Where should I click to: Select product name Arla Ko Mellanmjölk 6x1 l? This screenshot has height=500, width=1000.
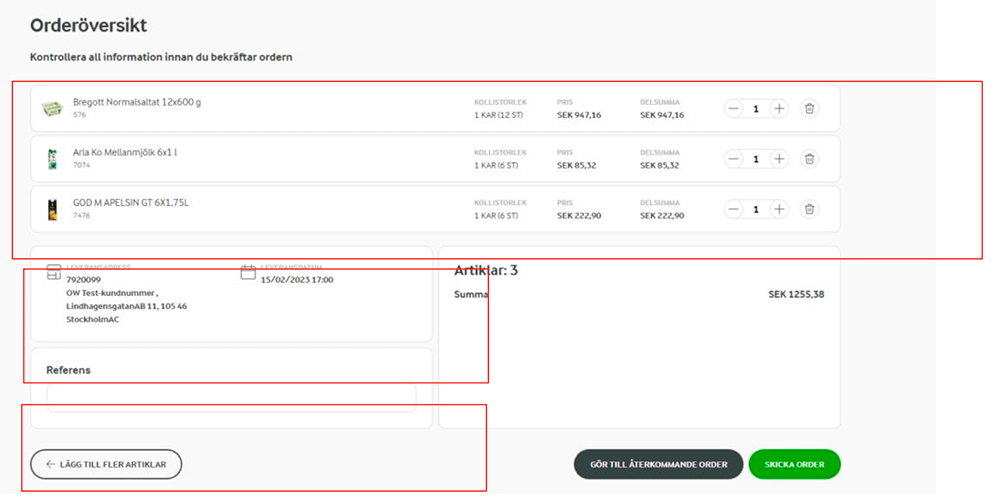pyautogui.click(x=125, y=152)
